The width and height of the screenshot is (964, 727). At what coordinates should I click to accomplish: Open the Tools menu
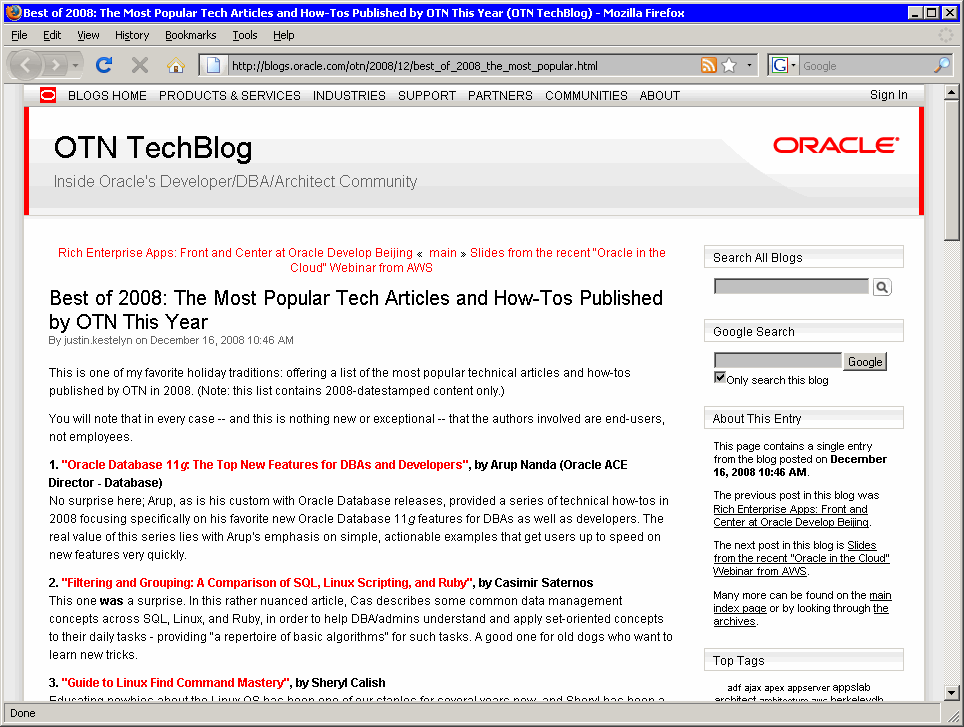click(x=245, y=35)
